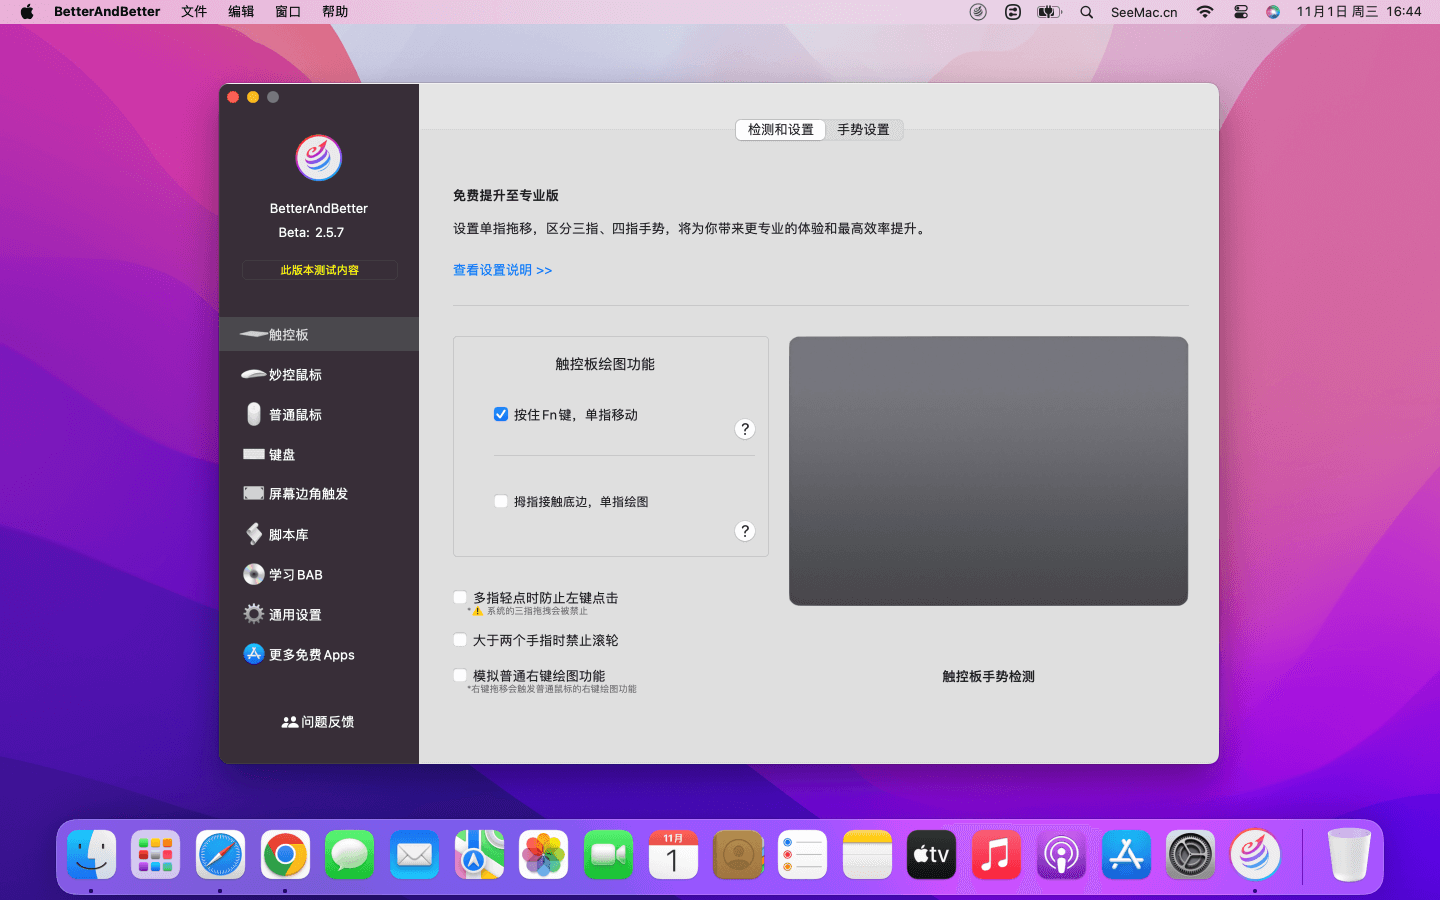Select the 检测和设置 tab

click(780, 130)
